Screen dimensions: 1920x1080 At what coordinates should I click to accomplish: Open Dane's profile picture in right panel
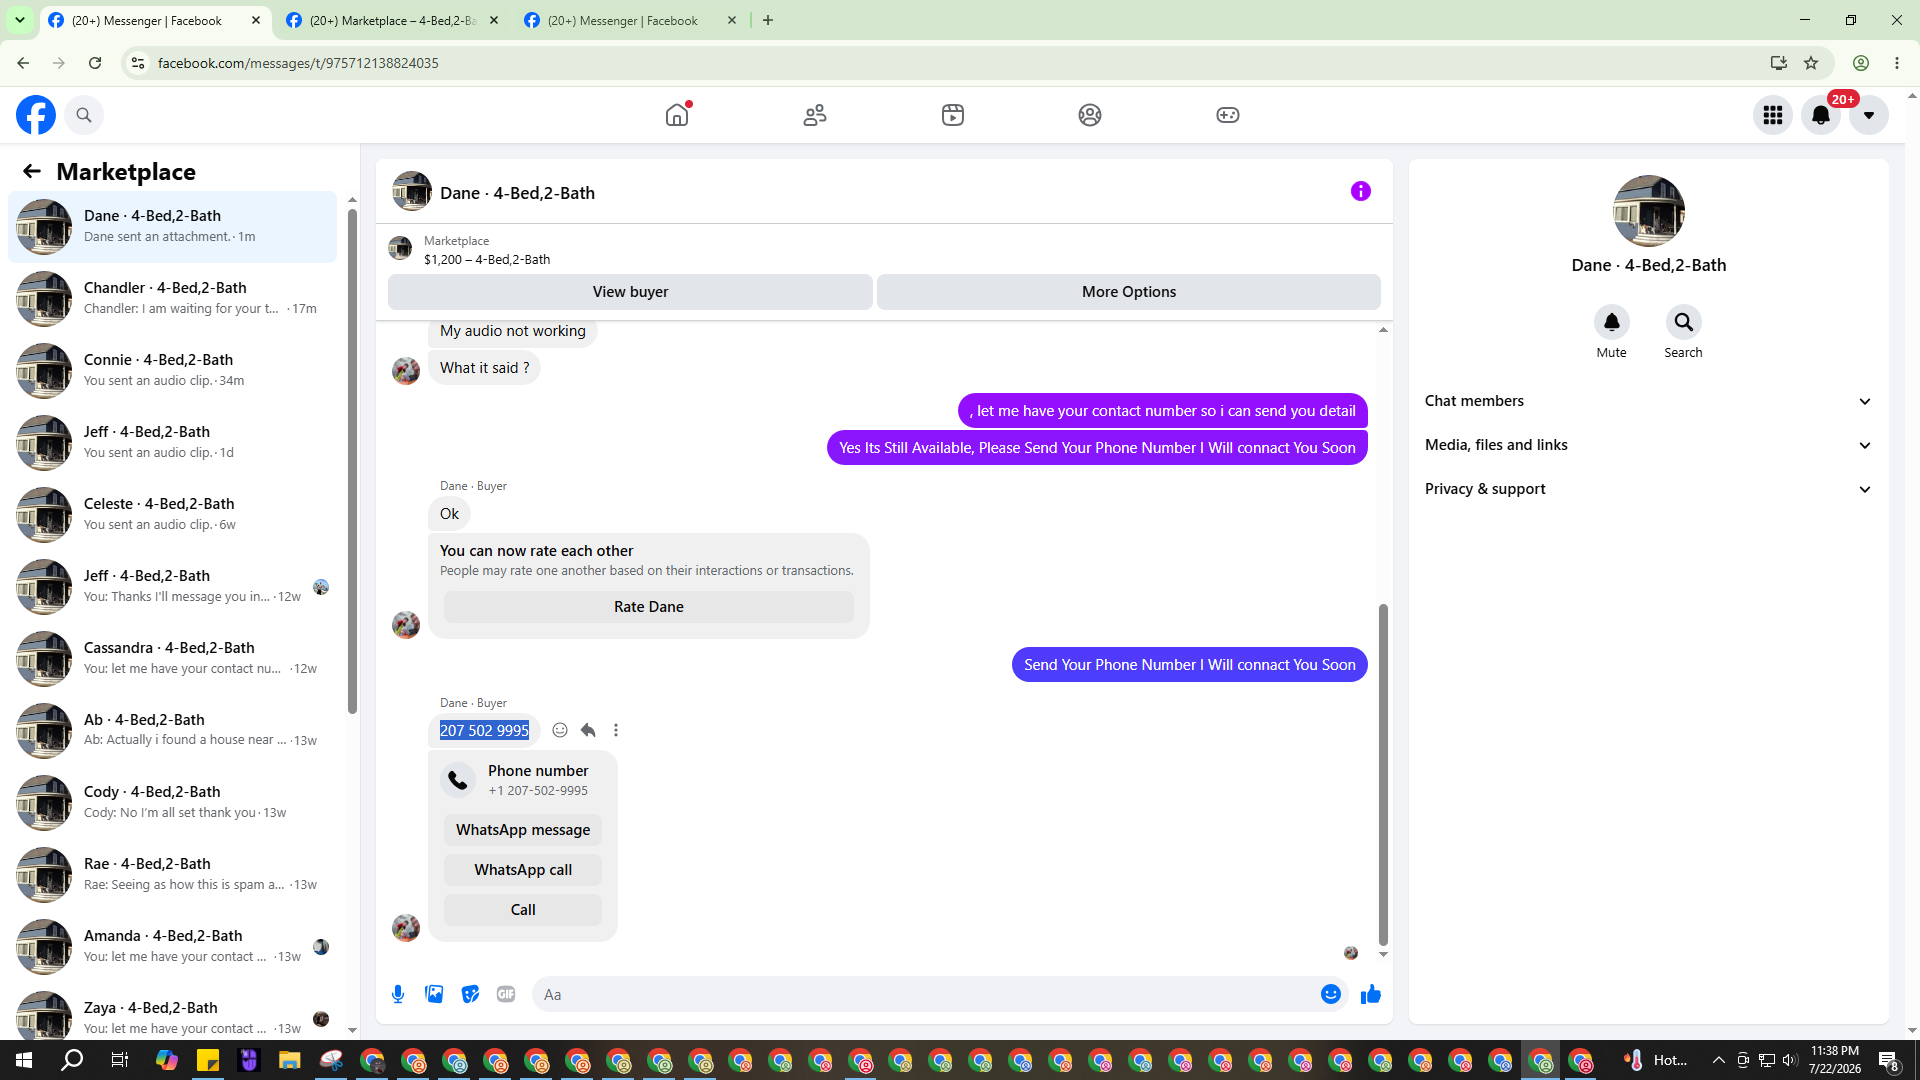(1649, 211)
